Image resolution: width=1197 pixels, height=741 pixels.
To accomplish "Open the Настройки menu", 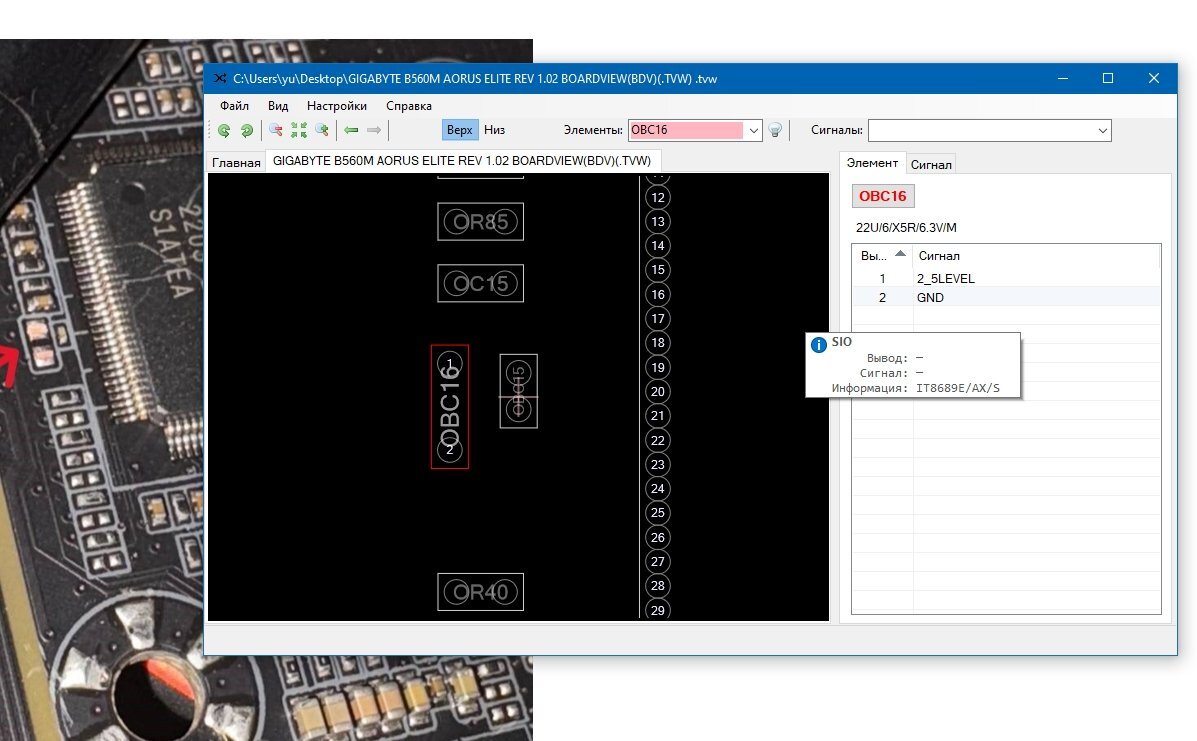I will (337, 106).
